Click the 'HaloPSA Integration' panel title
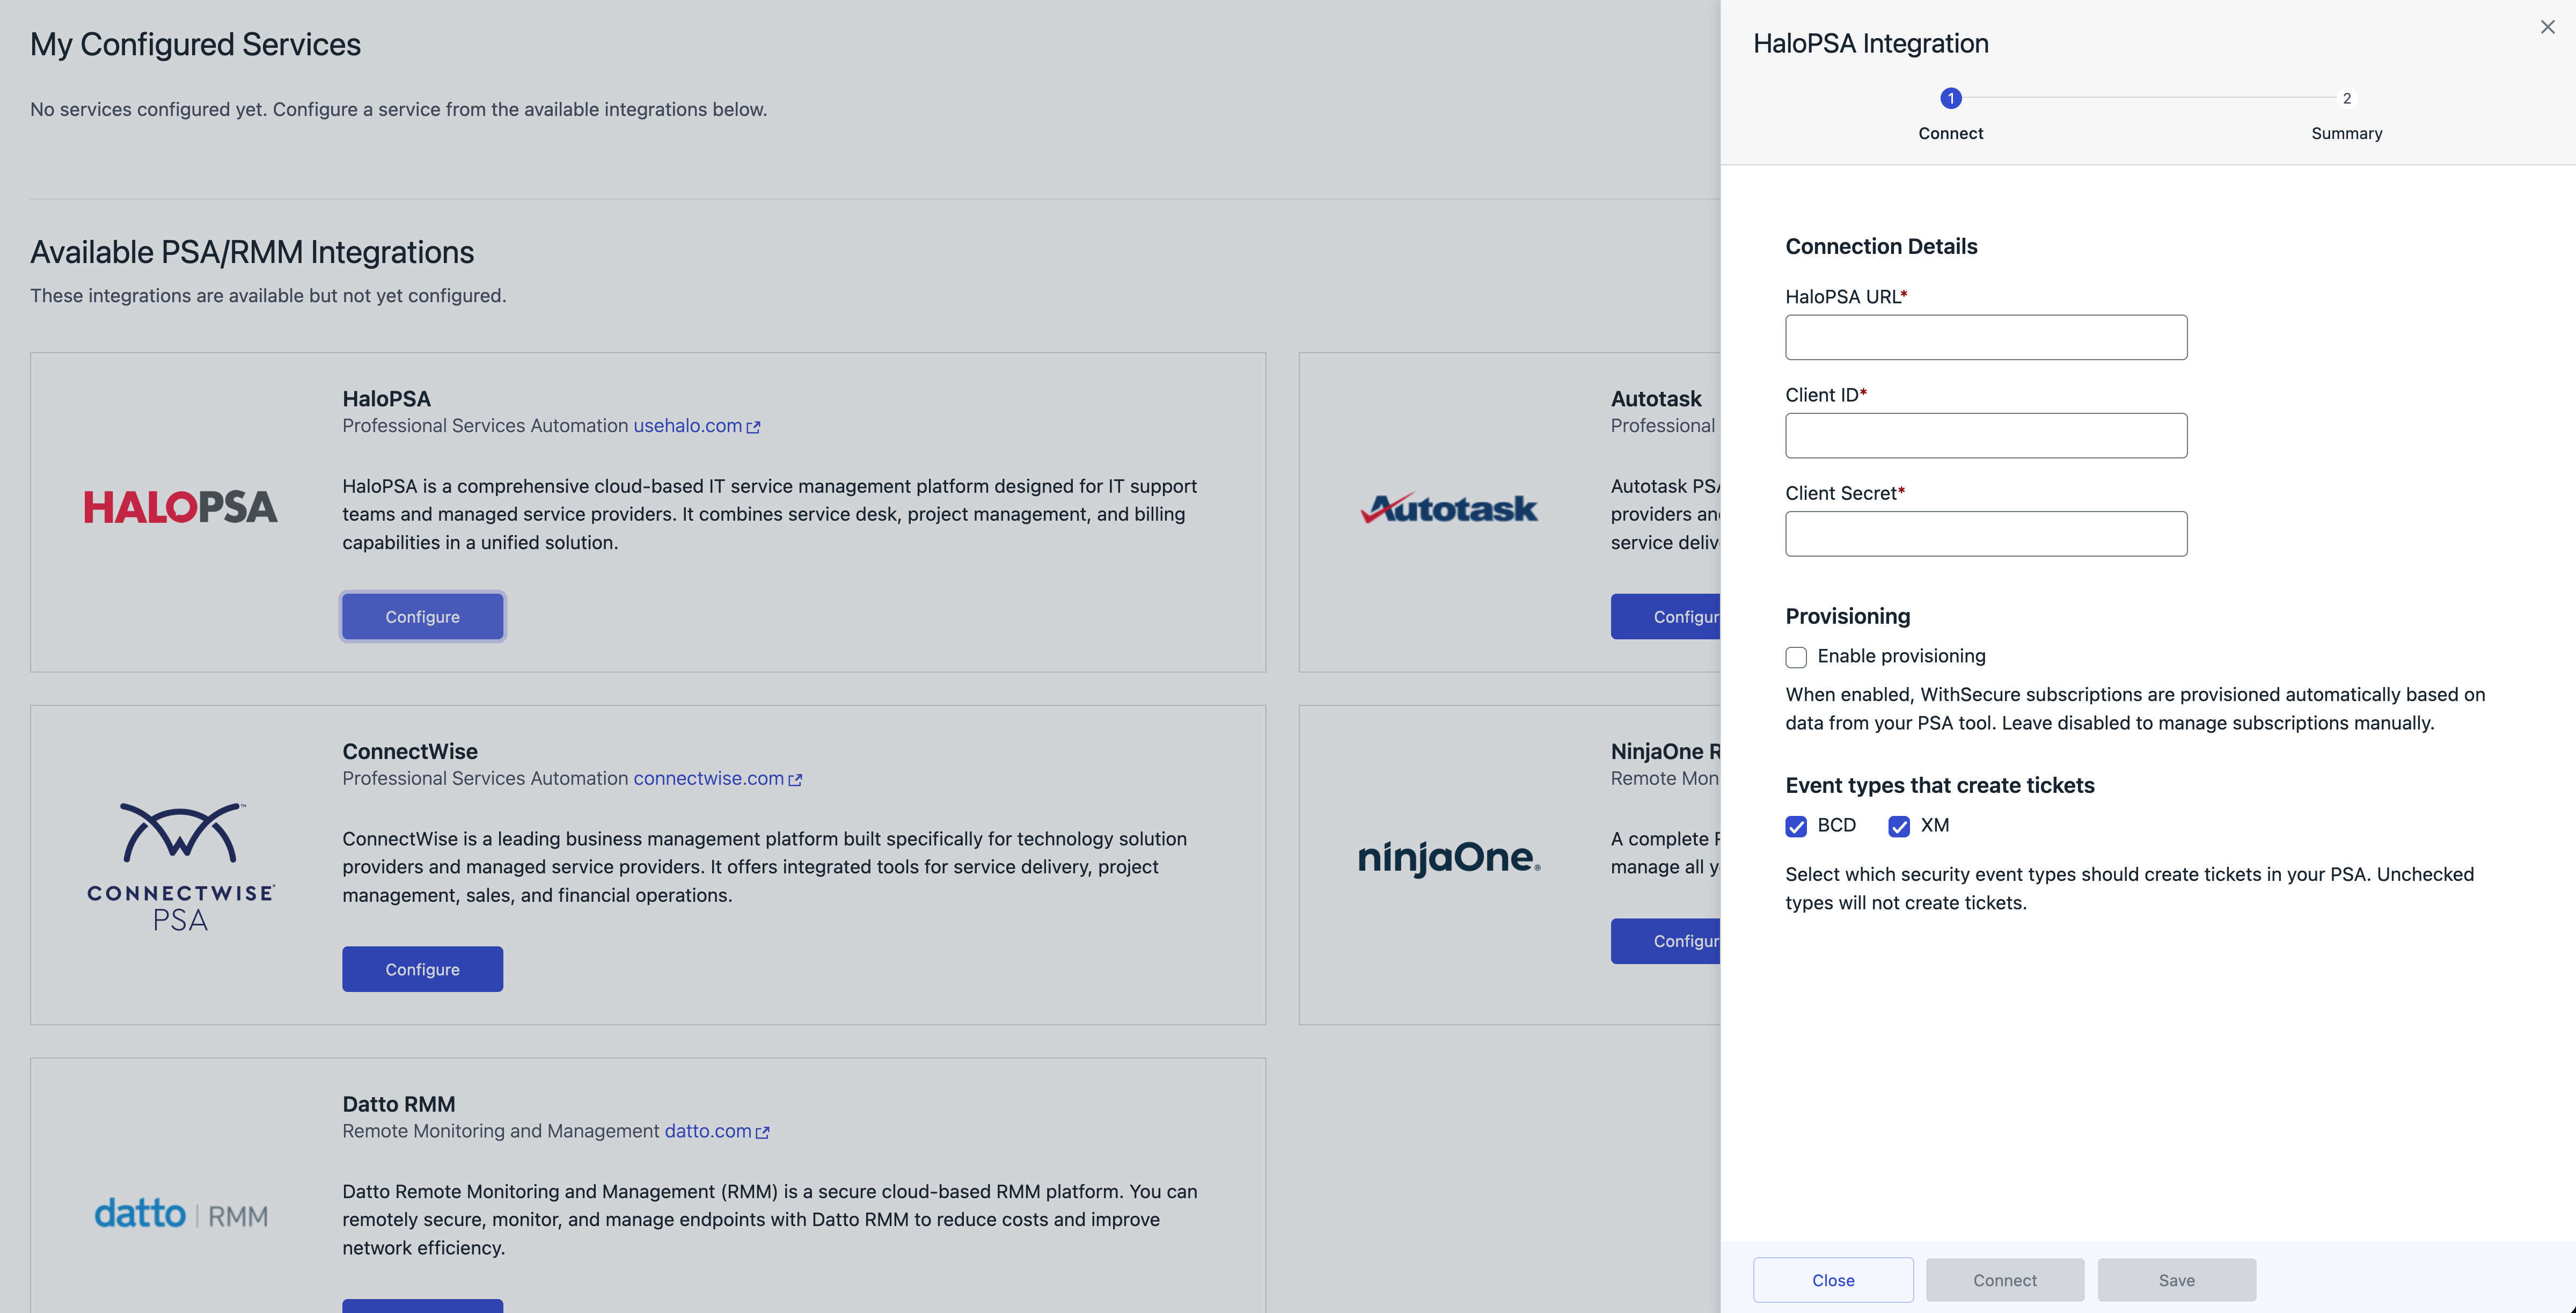 1870,43
